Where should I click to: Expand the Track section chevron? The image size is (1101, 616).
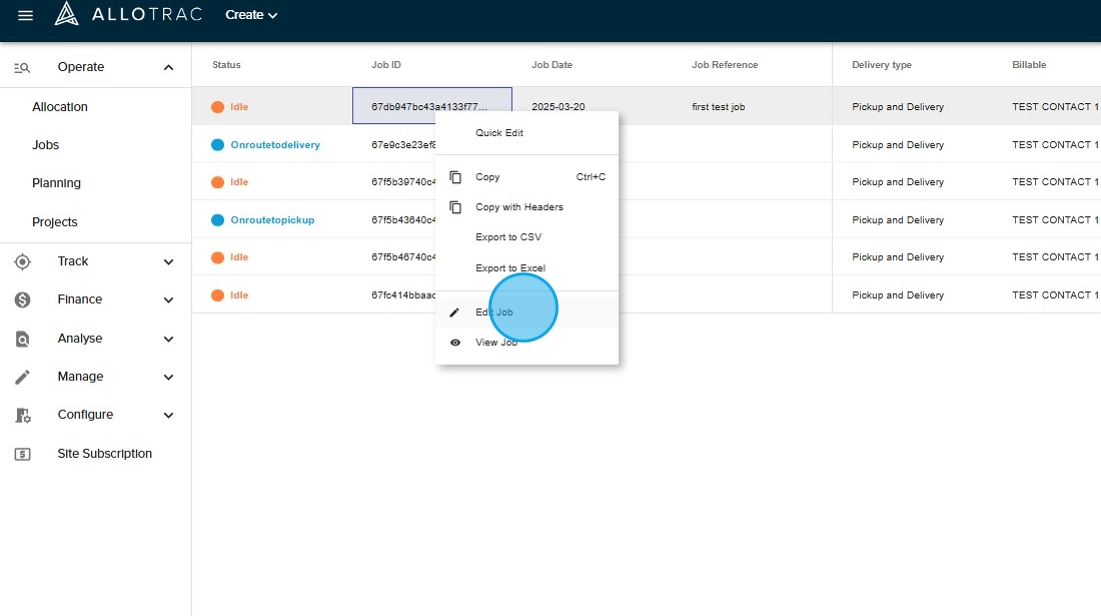(x=168, y=262)
